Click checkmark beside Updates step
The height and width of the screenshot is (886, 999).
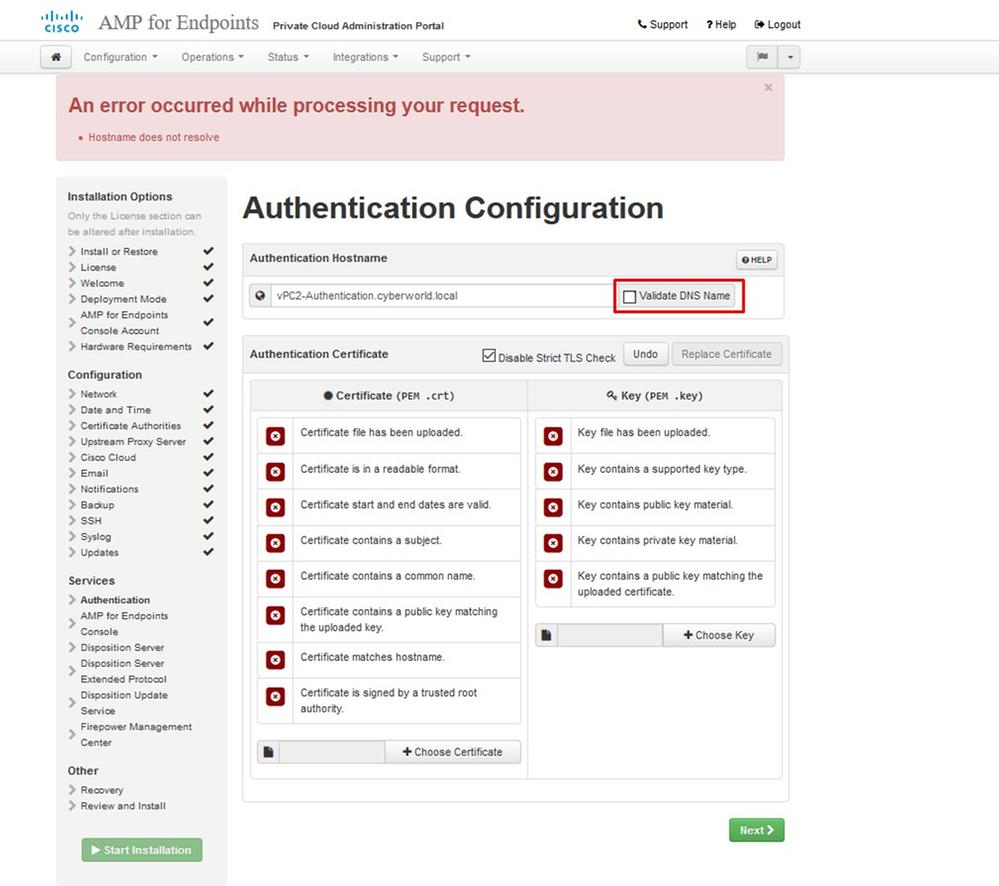(x=208, y=552)
